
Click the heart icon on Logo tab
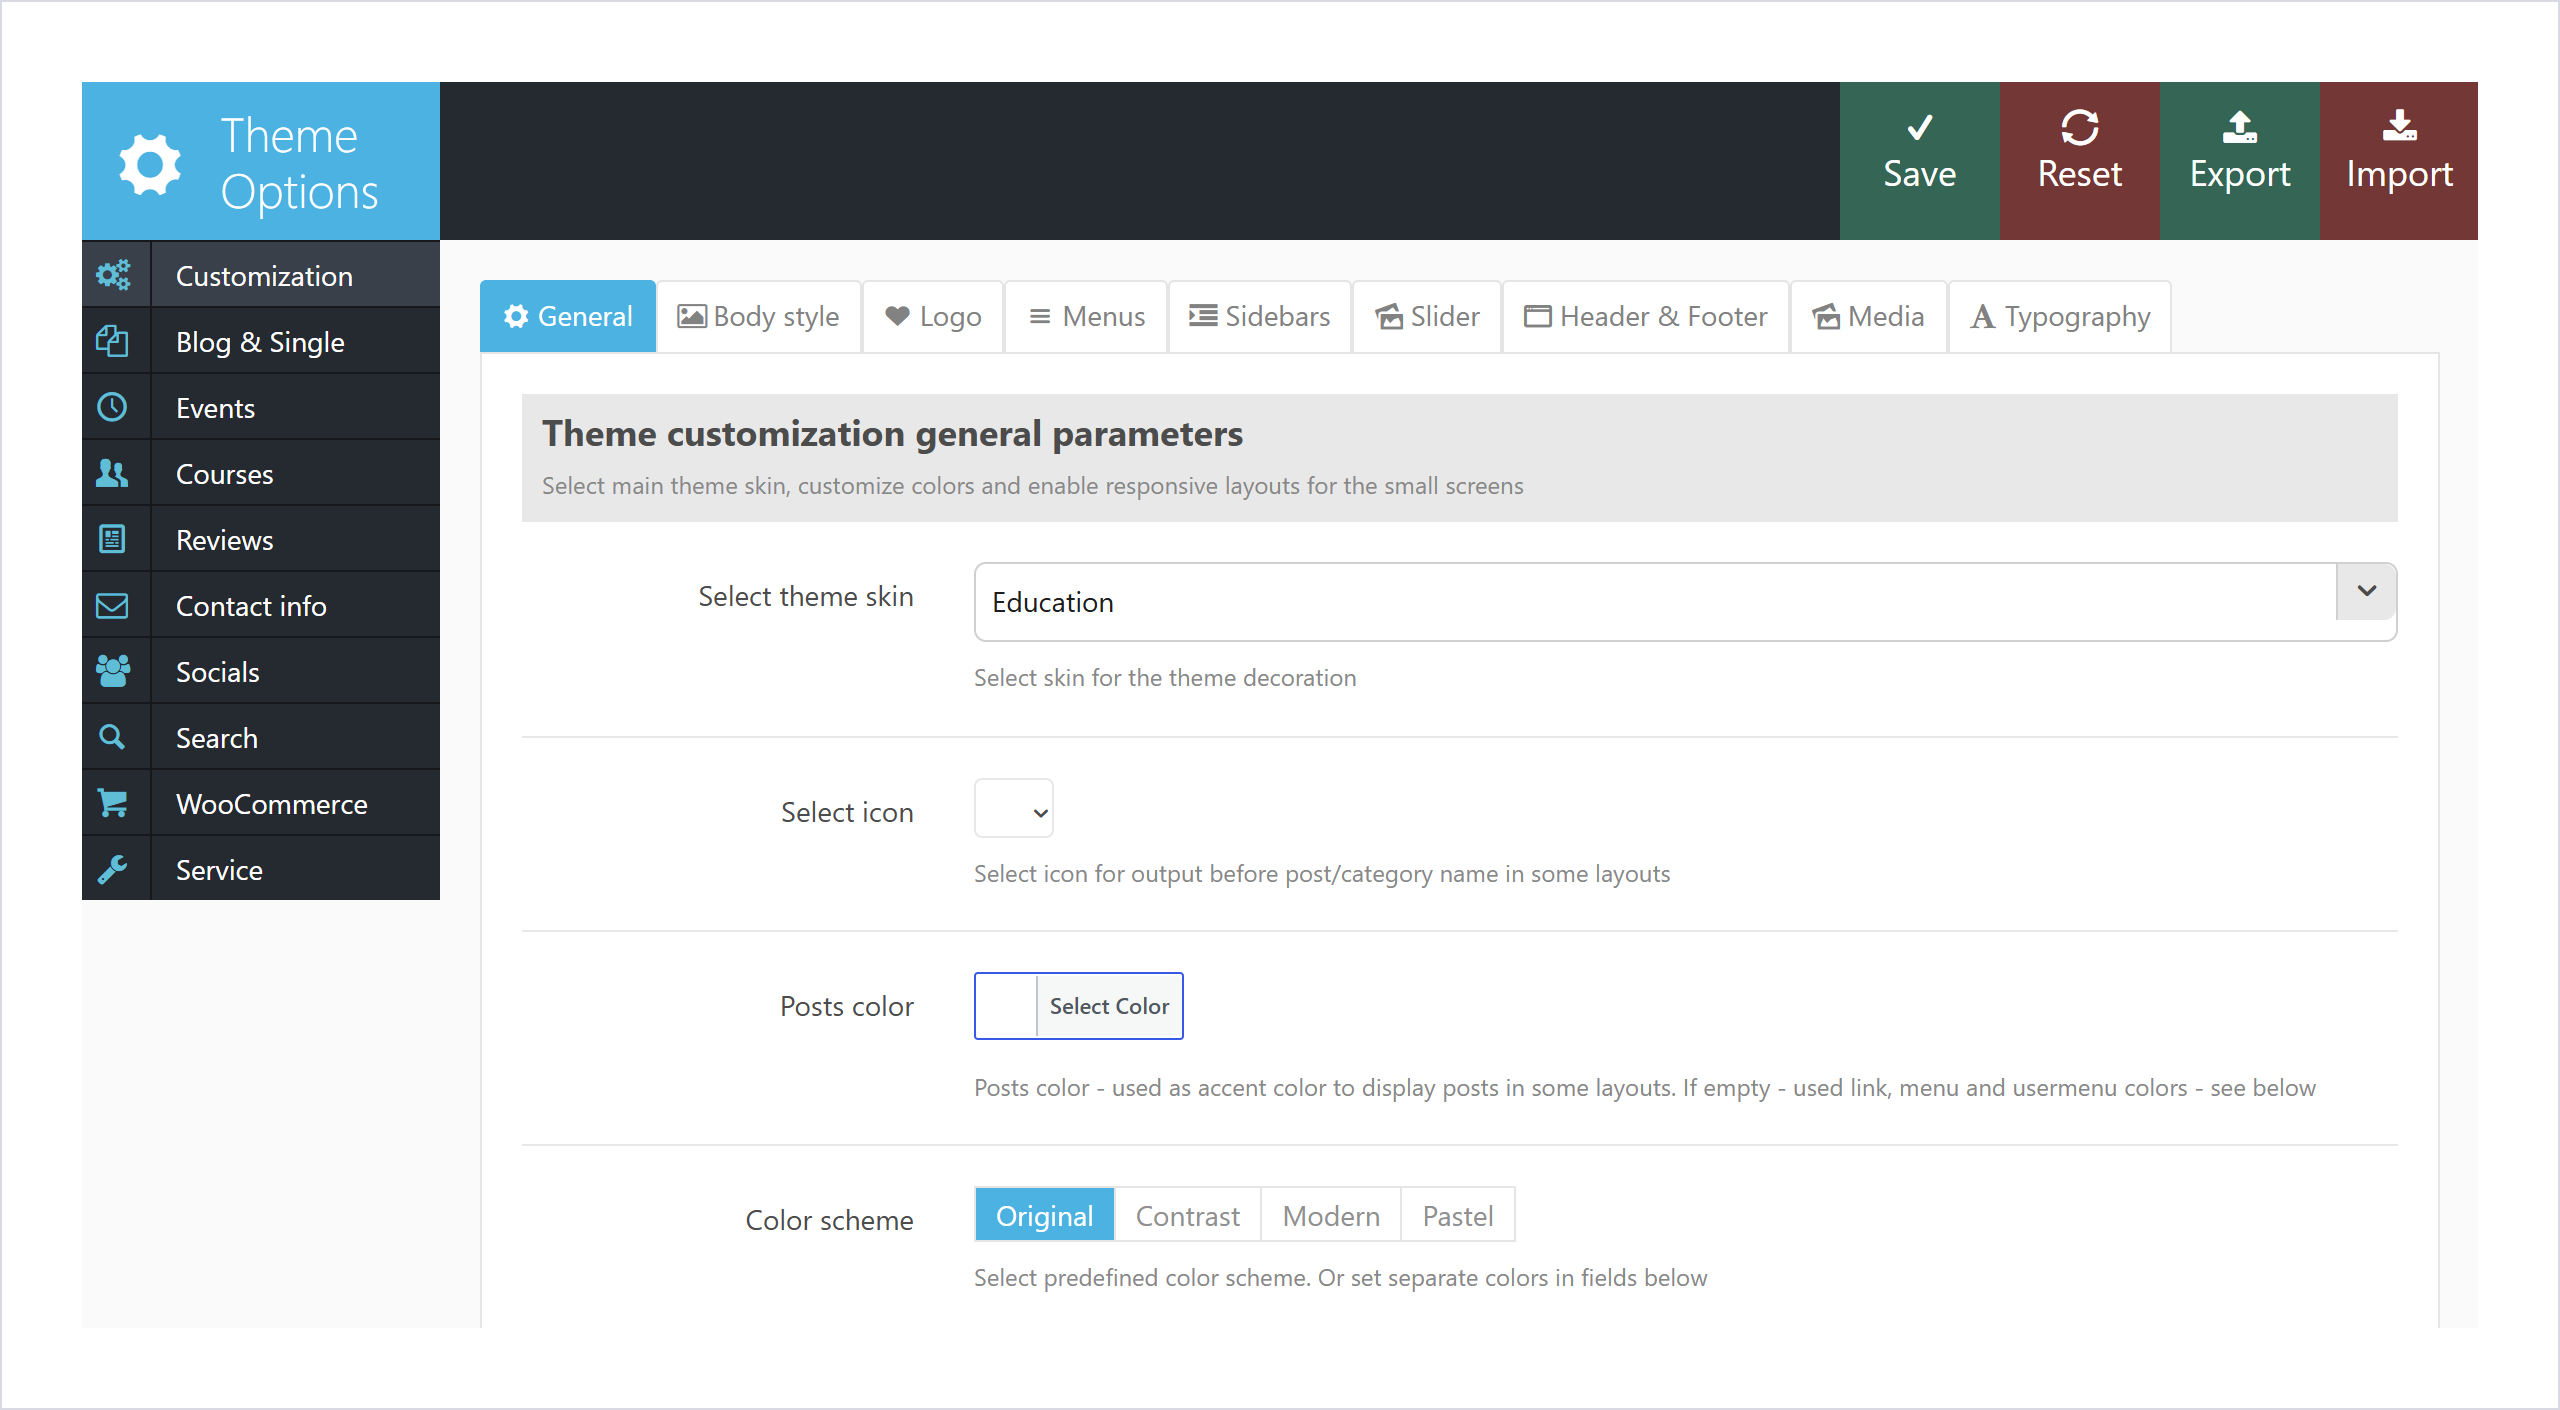897,316
